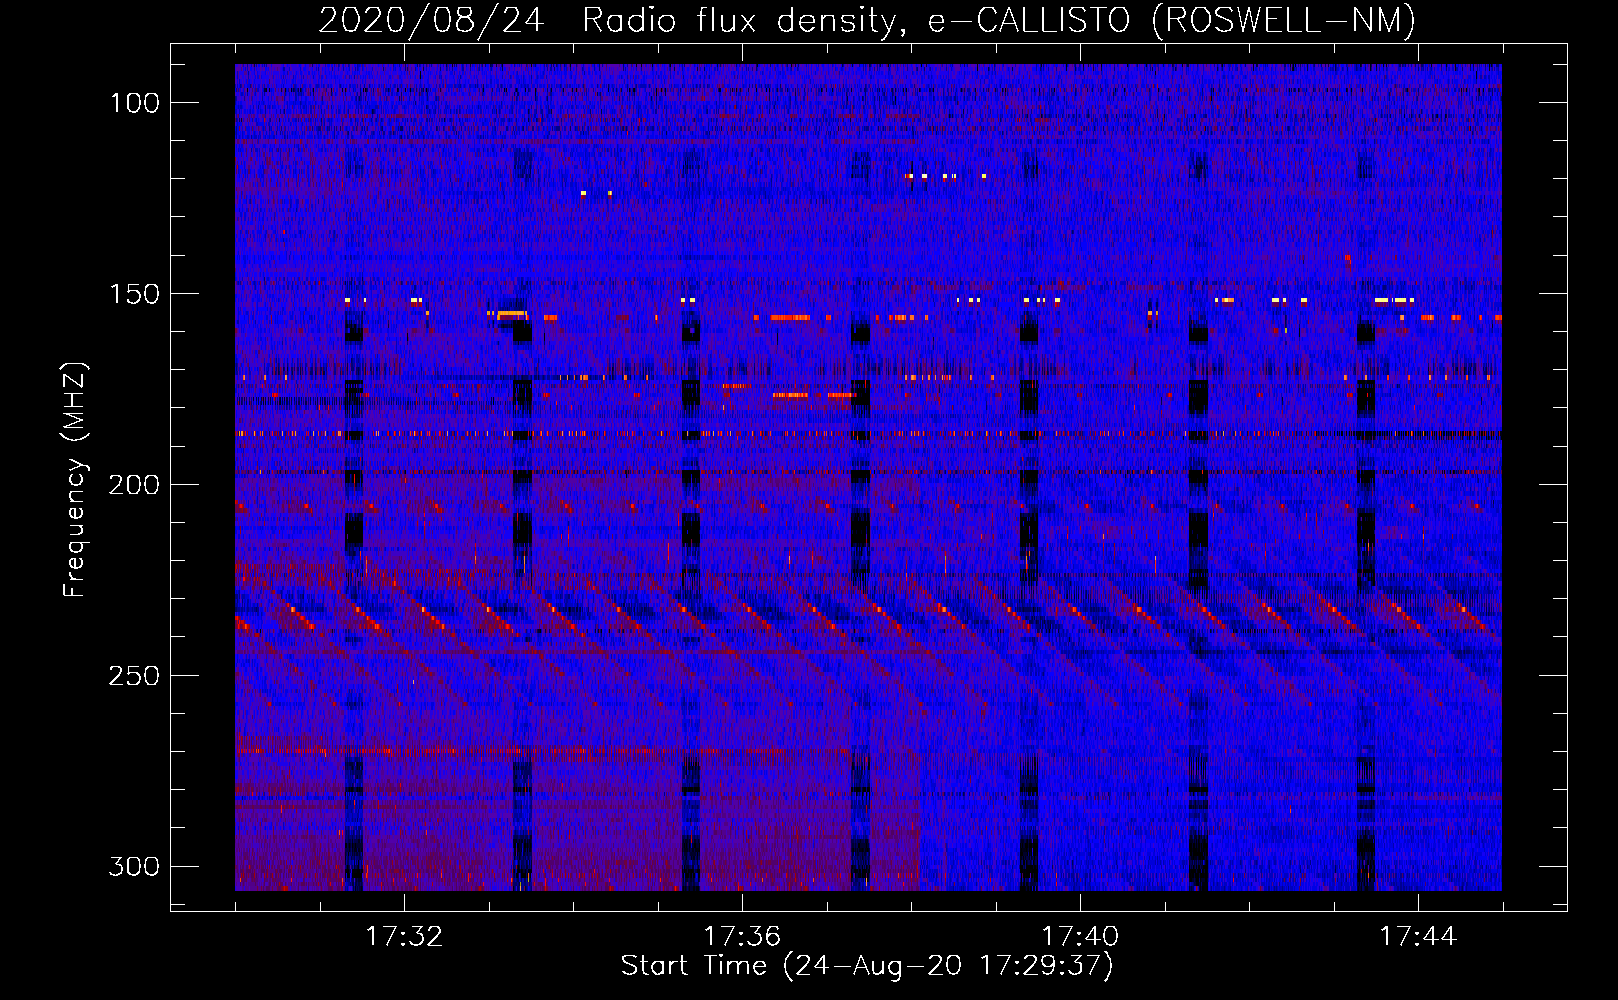The width and height of the screenshot is (1618, 1000).
Task: Click the 17:40 time tick label
Action: click(1080, 937)
